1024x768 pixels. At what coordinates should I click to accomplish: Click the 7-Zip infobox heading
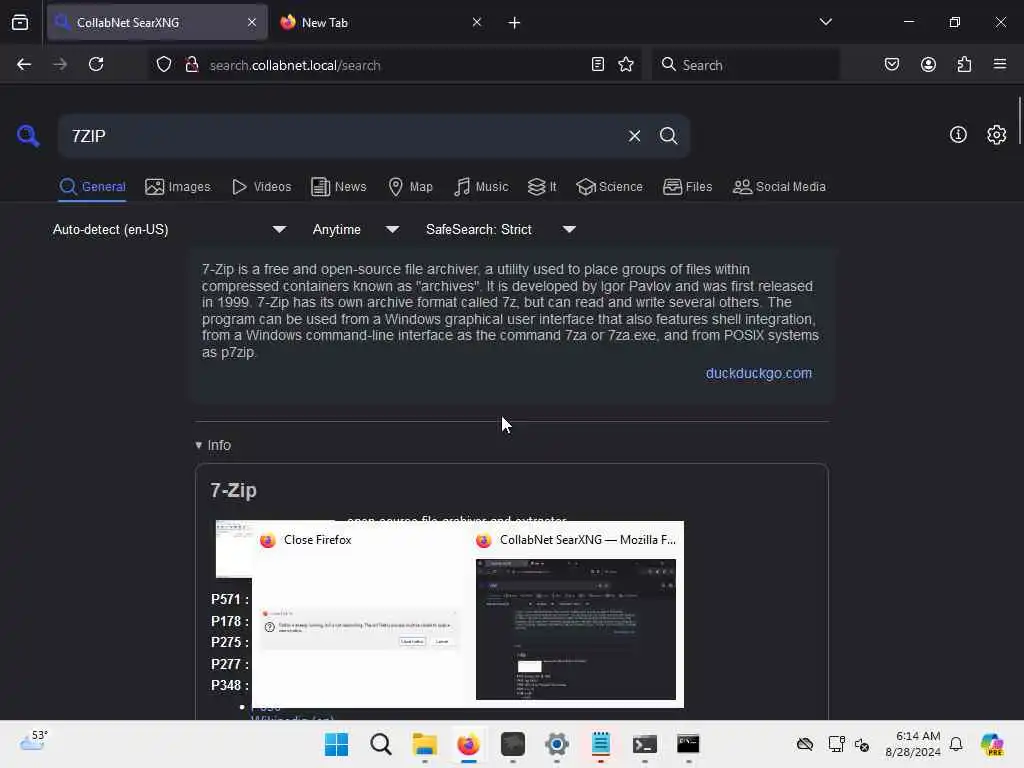pyautogui.click(x=233, y=490)
